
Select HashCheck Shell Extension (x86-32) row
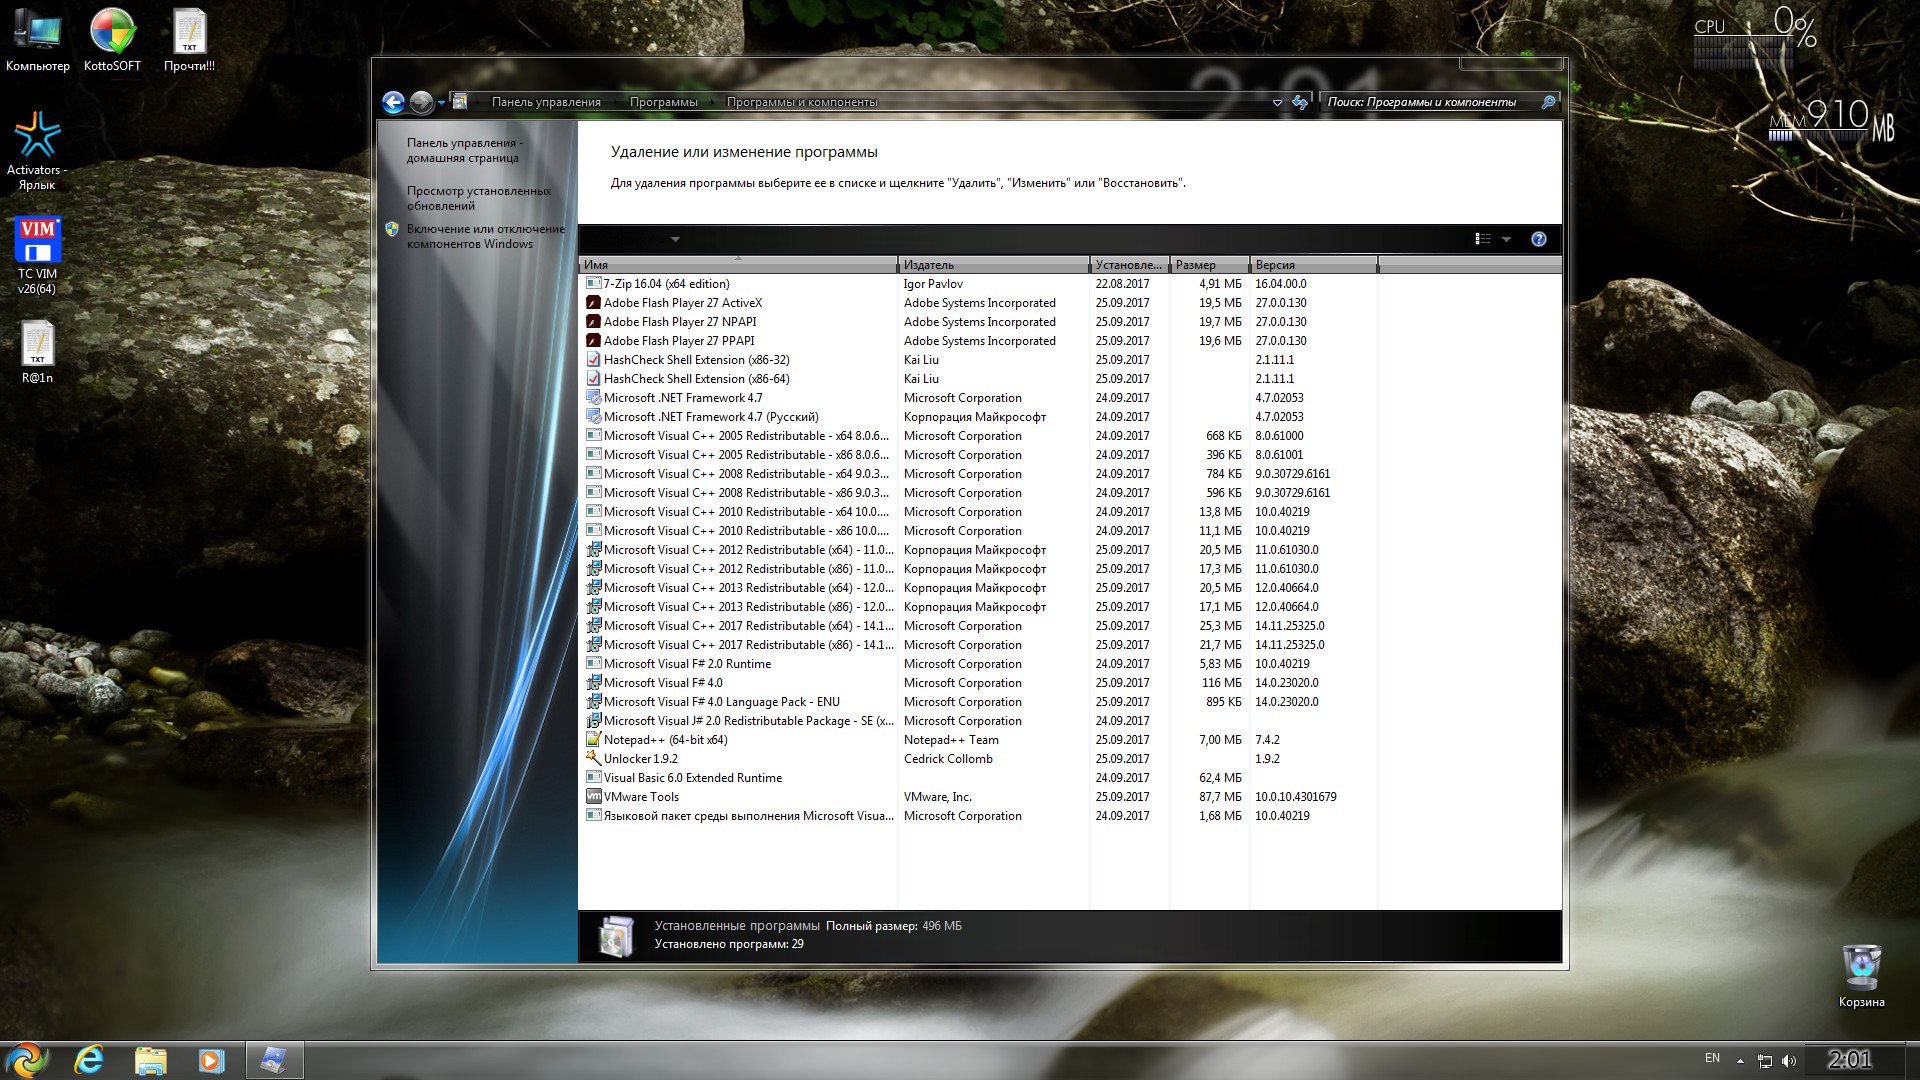(981, 360)
